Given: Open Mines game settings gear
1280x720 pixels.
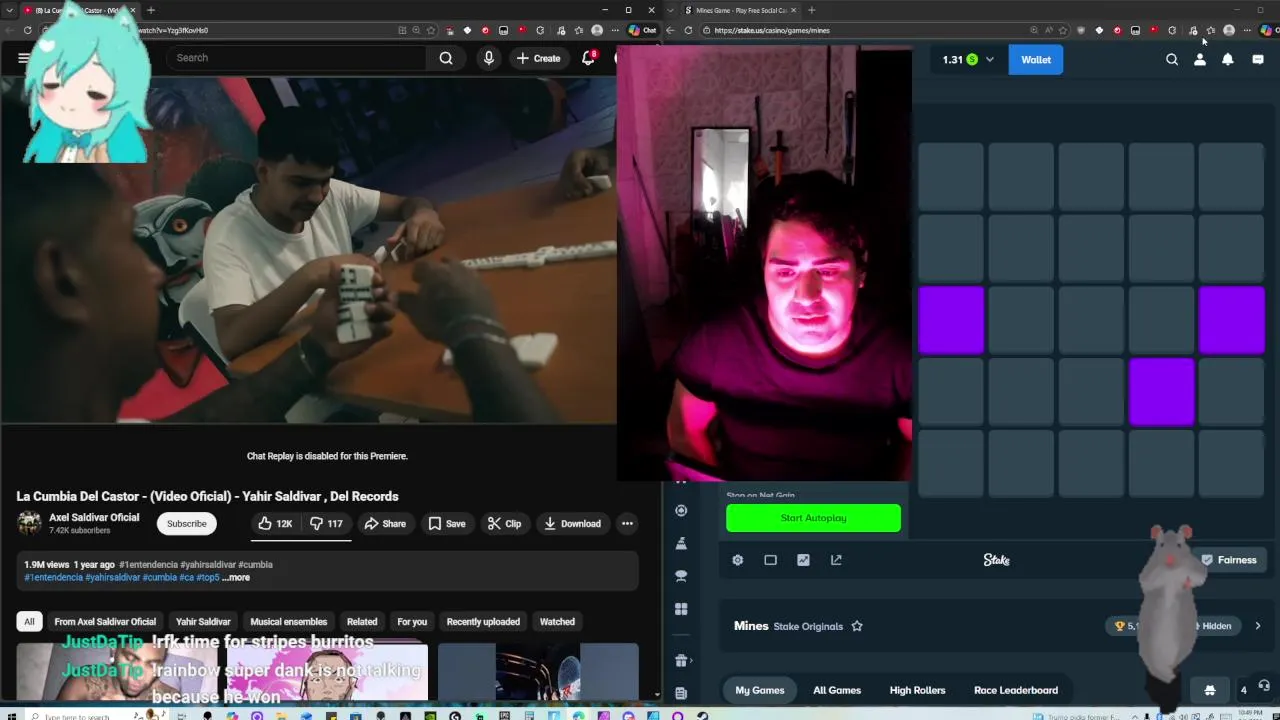Looking at the screenshot, I should coord(738,560).
